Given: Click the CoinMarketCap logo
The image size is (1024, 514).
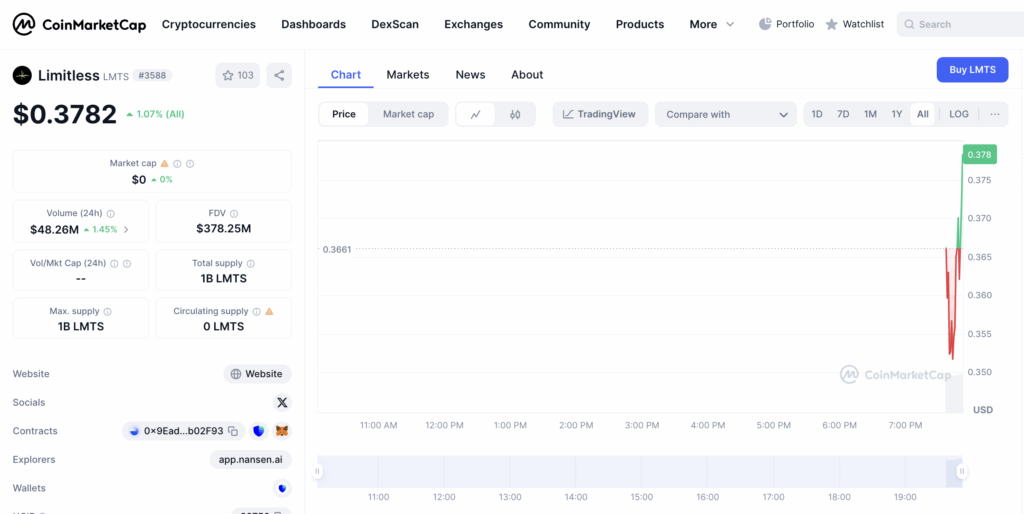Looking at the screenshot, I should 79,24.
